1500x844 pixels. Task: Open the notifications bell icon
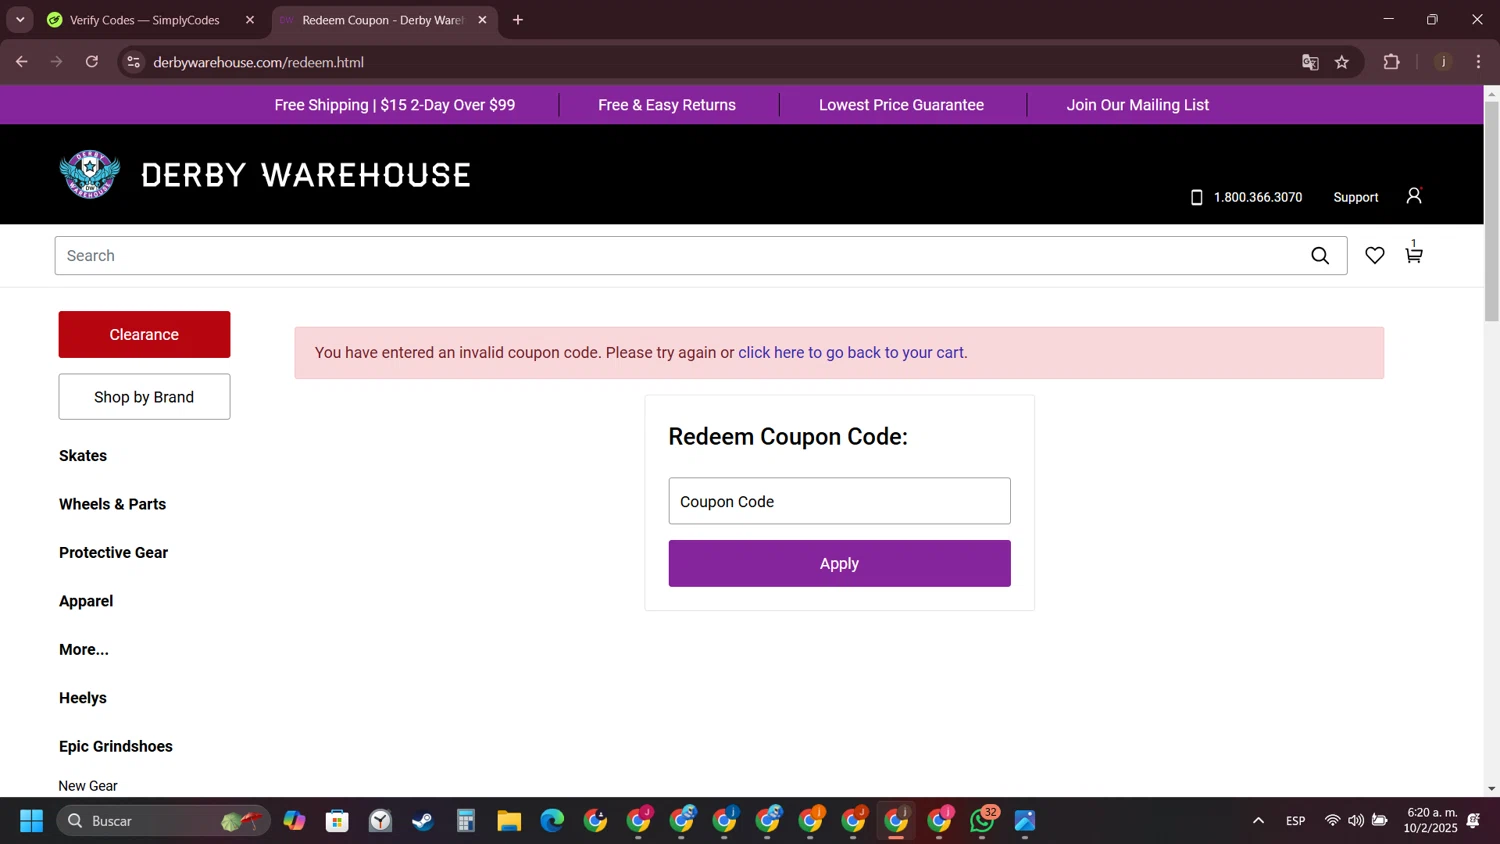[1474, 821]
